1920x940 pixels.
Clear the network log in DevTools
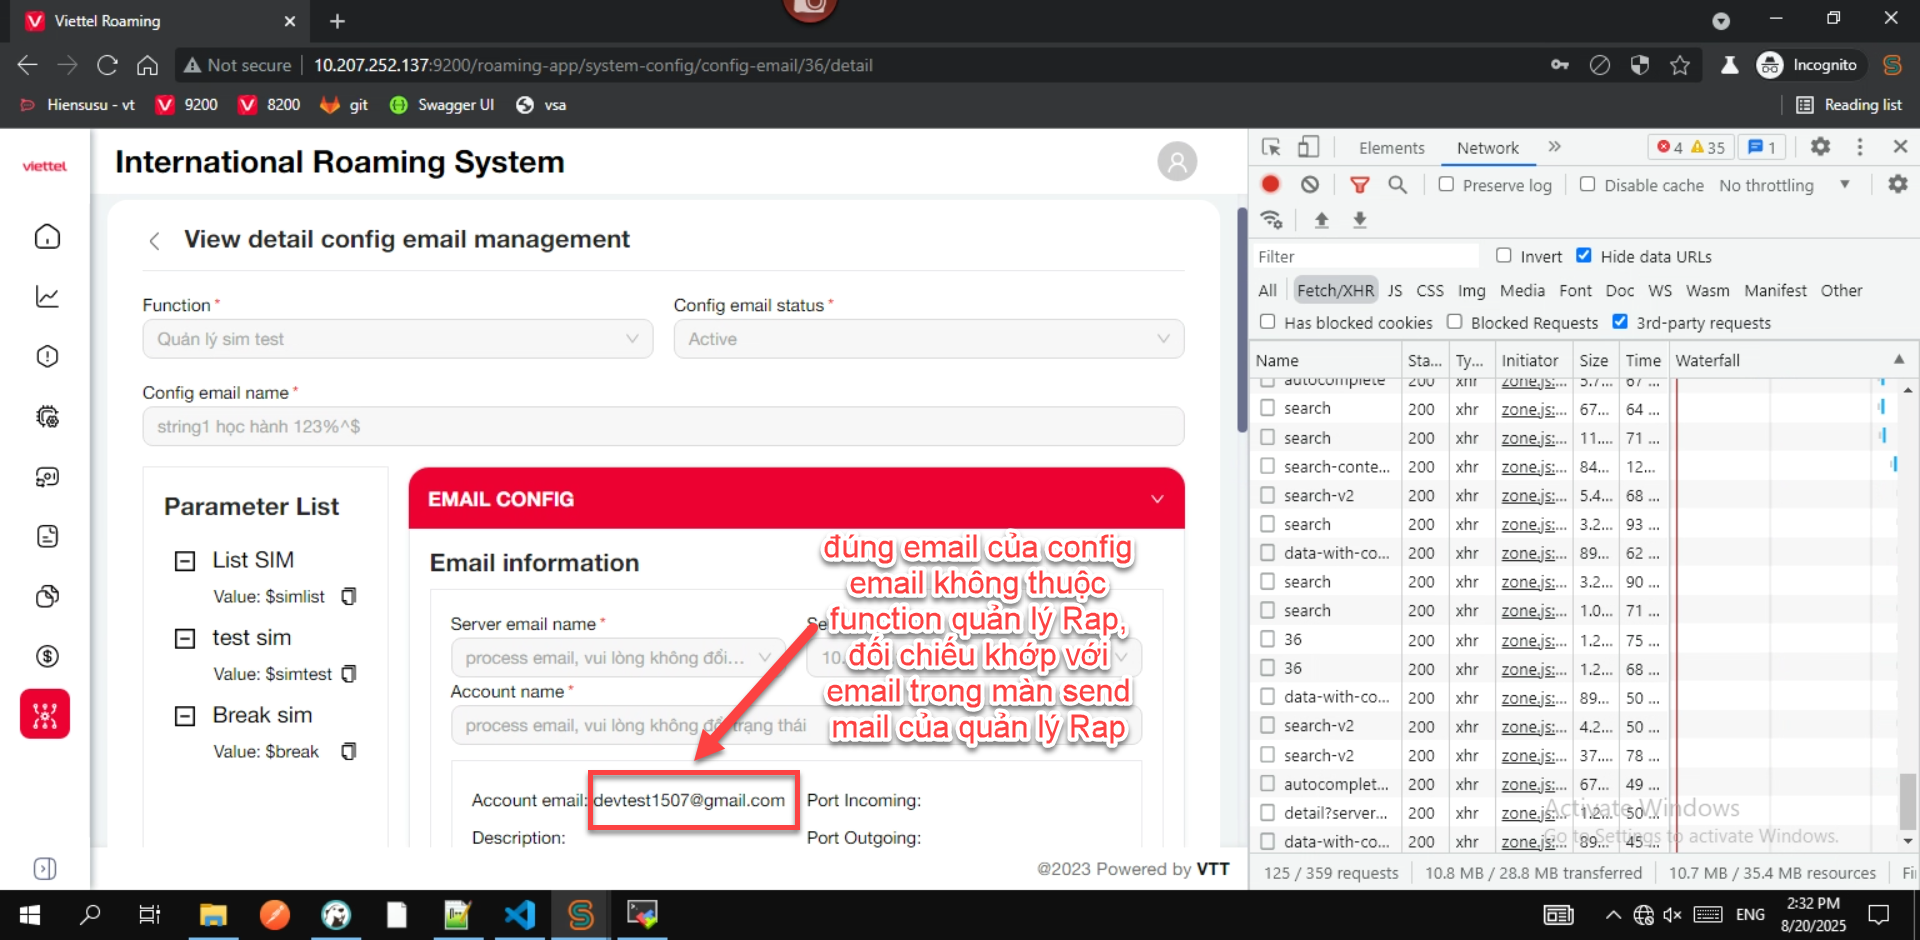(x=1310, y=185)
